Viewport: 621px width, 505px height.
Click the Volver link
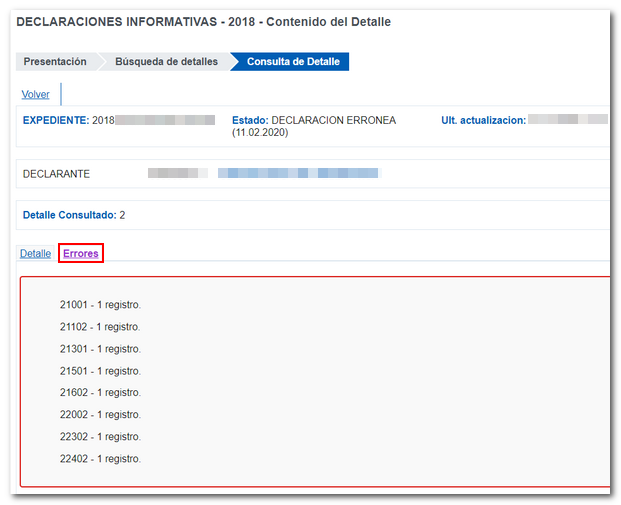click(x=36, y=95)
